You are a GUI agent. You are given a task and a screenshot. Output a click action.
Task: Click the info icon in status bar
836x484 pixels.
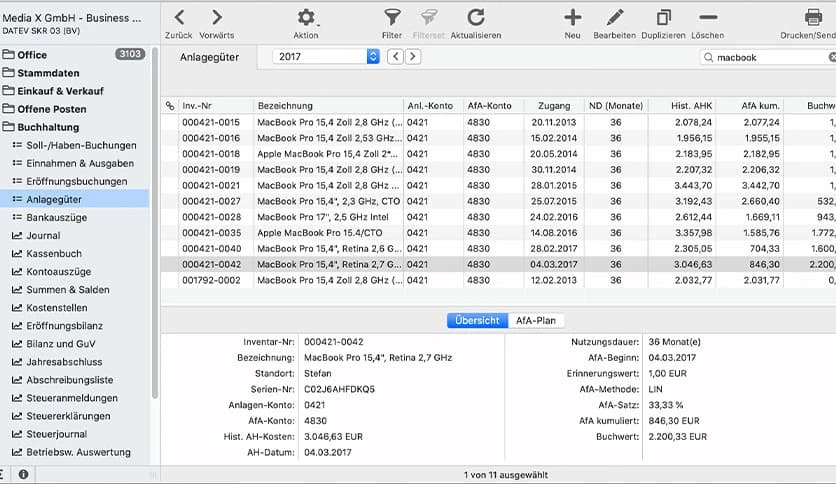23,474
